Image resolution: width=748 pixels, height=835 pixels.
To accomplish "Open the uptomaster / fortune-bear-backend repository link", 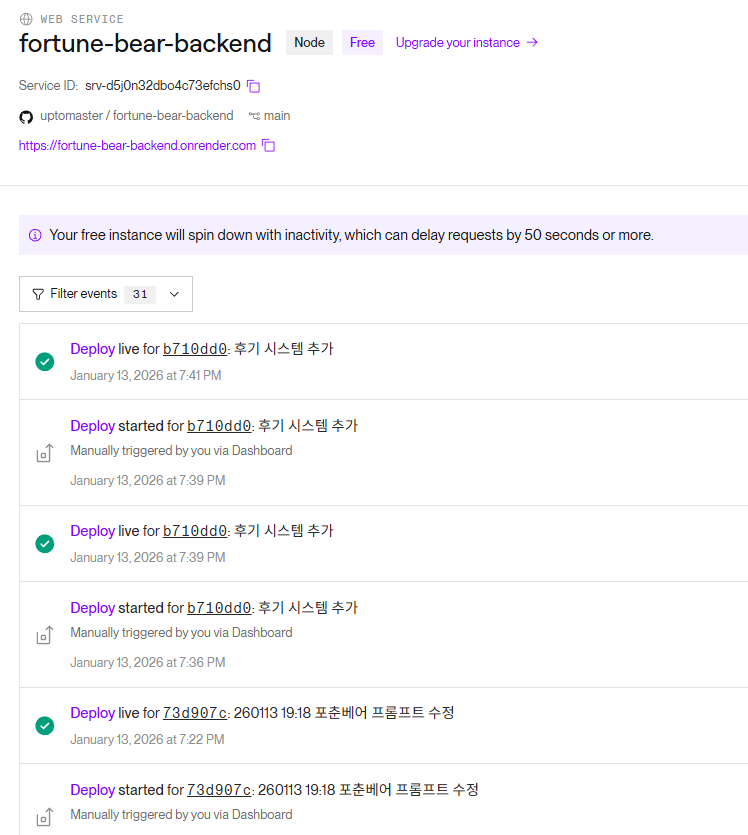I will click(136, 116).
